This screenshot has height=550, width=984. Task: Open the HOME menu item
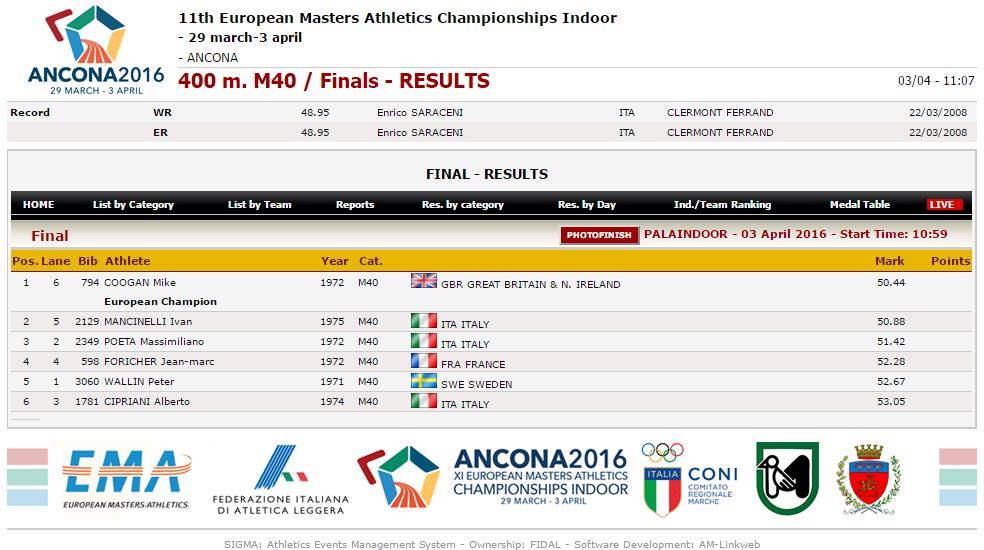pos(38,205)
